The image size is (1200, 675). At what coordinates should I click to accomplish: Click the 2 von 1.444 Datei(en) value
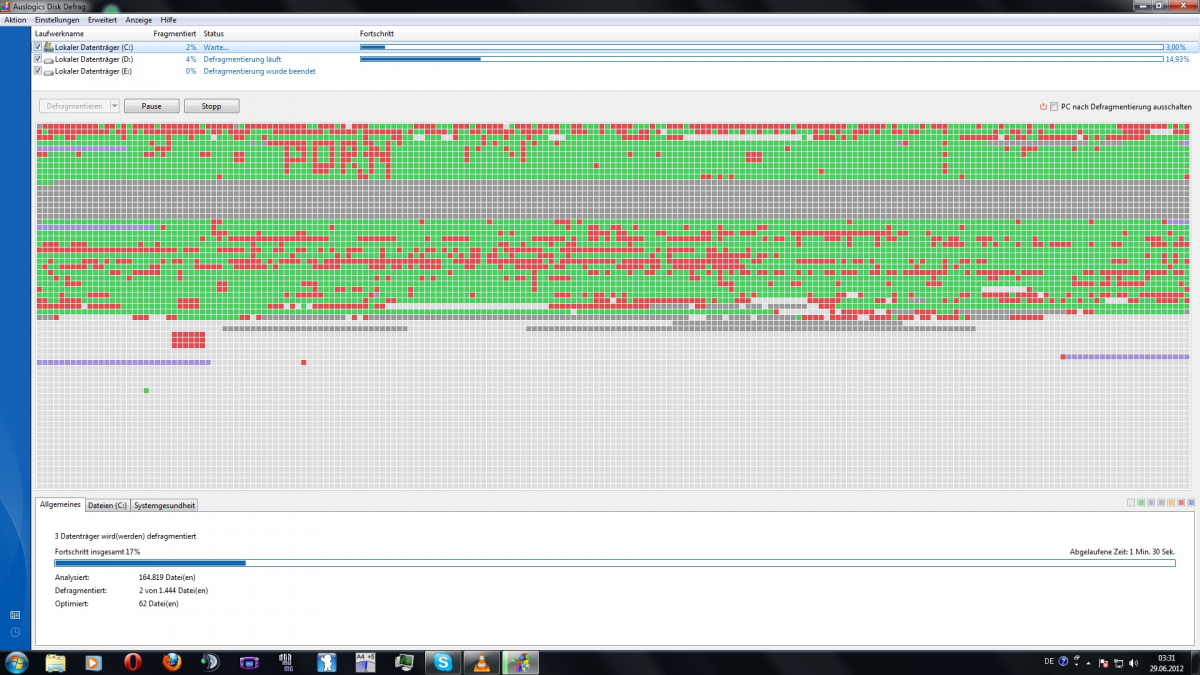point(173,590)
